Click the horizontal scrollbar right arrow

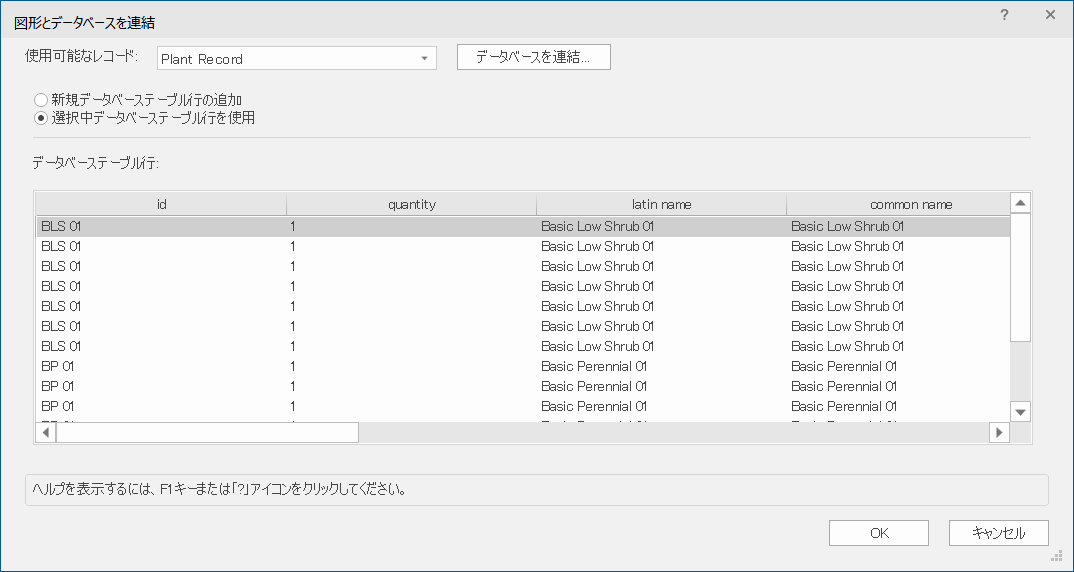[x=998, y=432]
